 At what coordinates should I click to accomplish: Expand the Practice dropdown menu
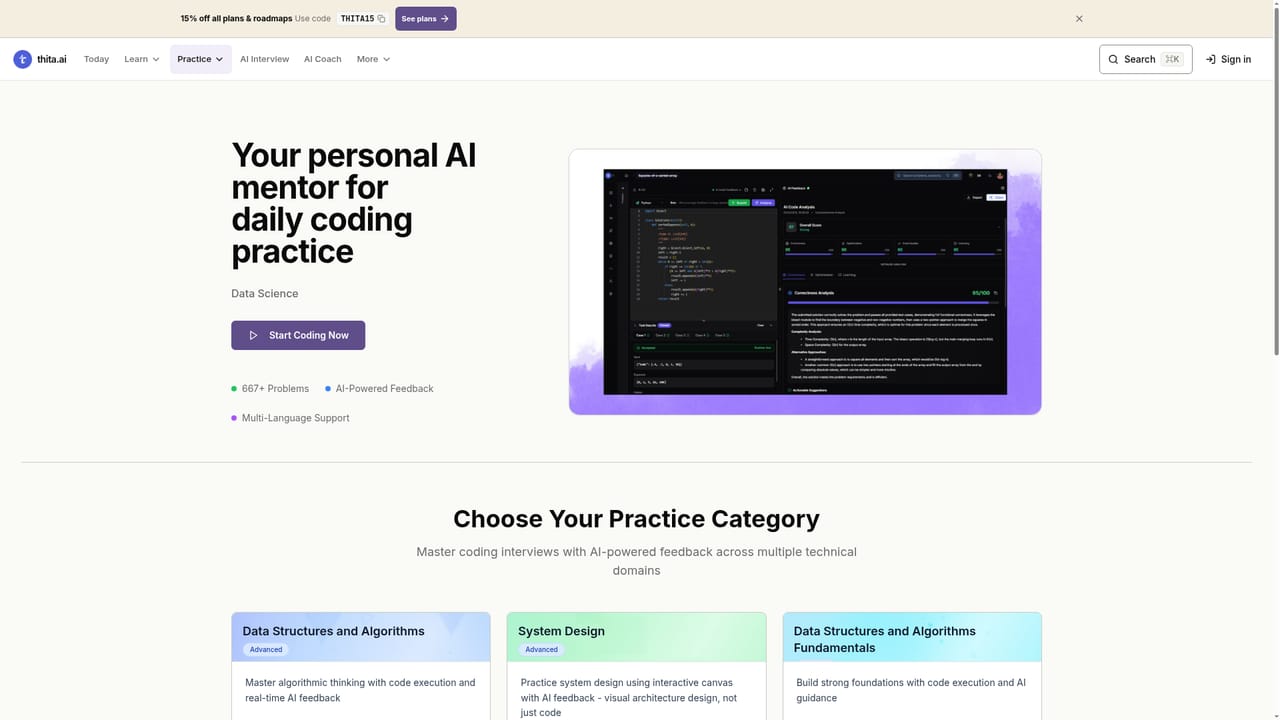tap(201, 59)
